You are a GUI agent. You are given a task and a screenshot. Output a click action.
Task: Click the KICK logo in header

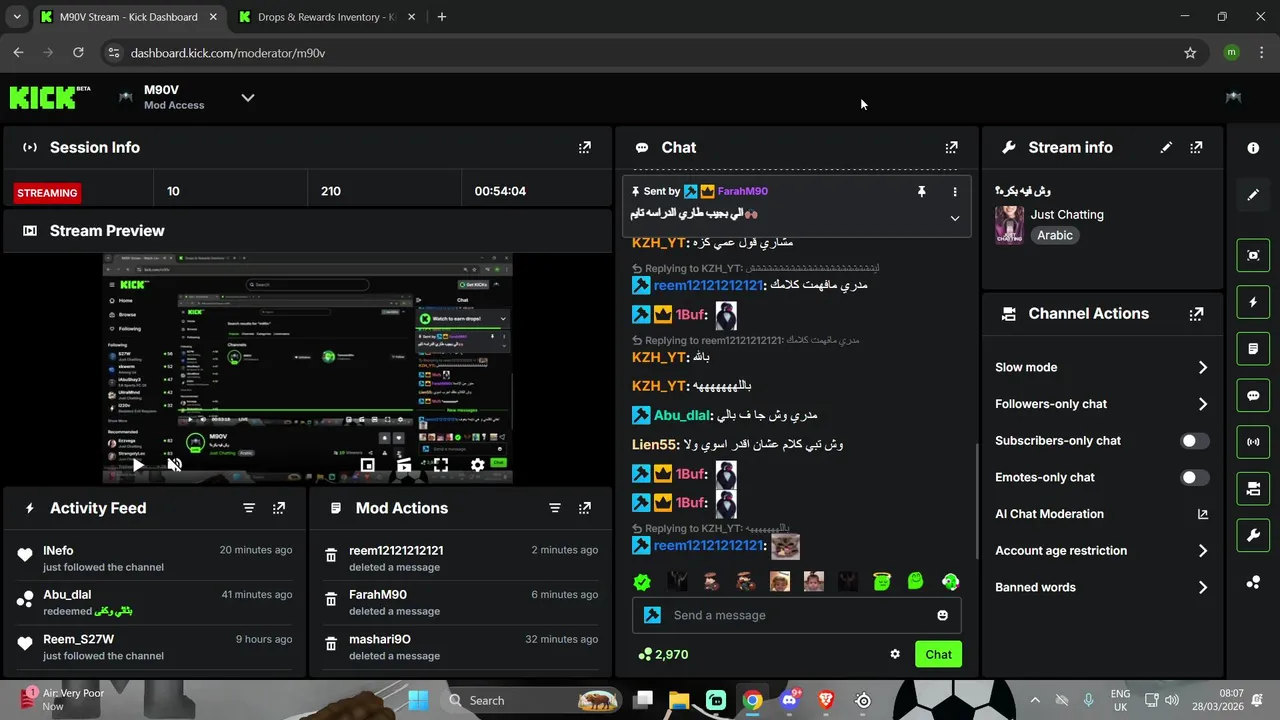[x=50, y=97]
